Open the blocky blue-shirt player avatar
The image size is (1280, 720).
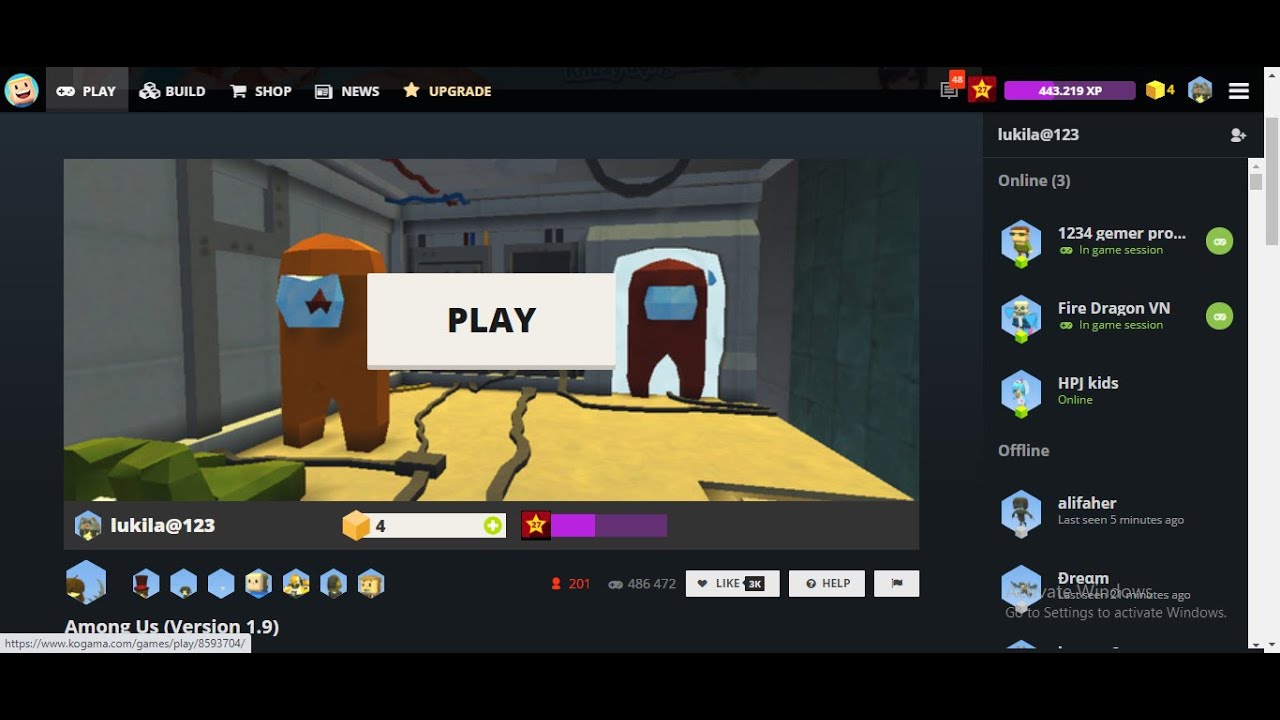tap(258, 583)
